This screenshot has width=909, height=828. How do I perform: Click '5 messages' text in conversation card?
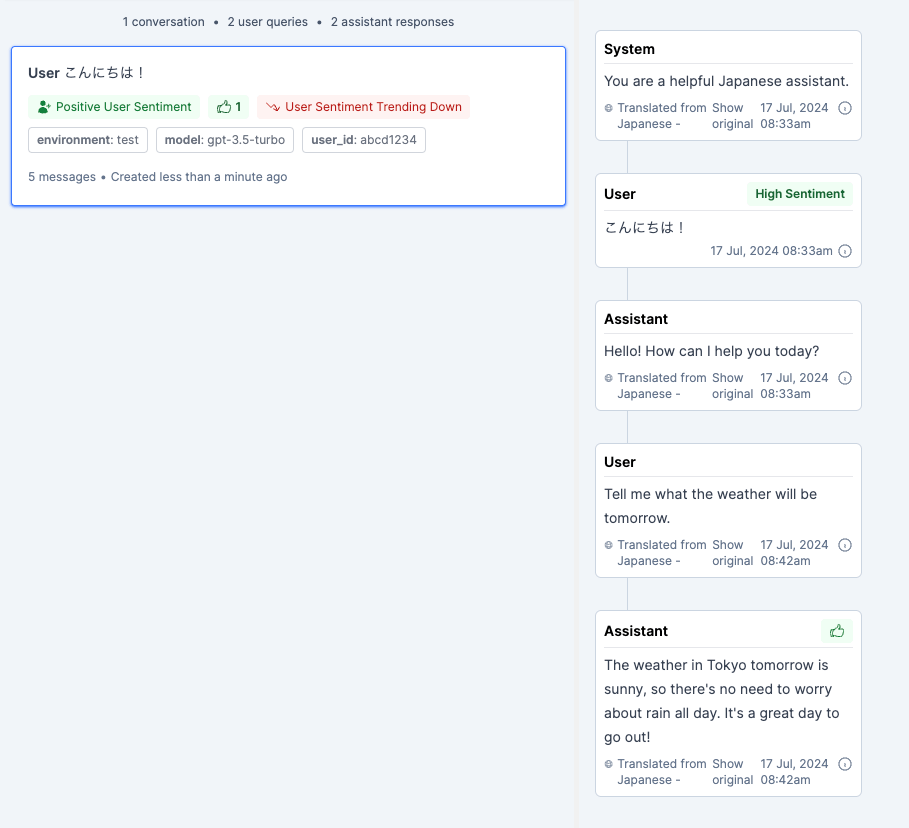(x=62, y=177)
